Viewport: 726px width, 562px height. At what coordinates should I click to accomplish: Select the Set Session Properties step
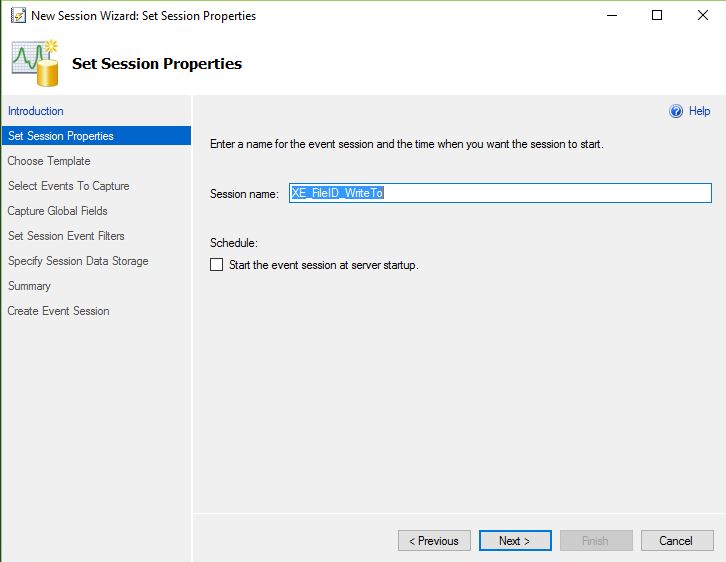(x=61, y=136)
